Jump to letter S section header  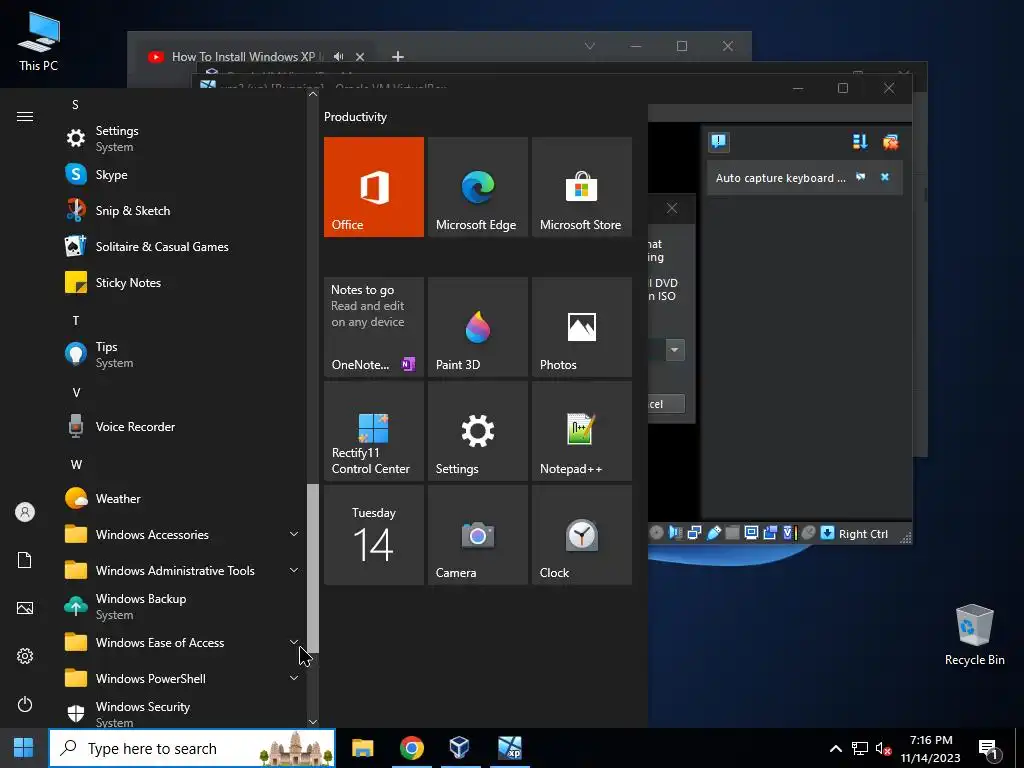point(75,104)
